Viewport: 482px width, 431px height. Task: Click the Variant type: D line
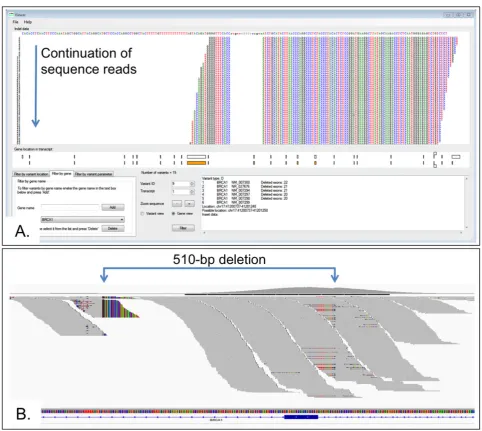(213, 179)
